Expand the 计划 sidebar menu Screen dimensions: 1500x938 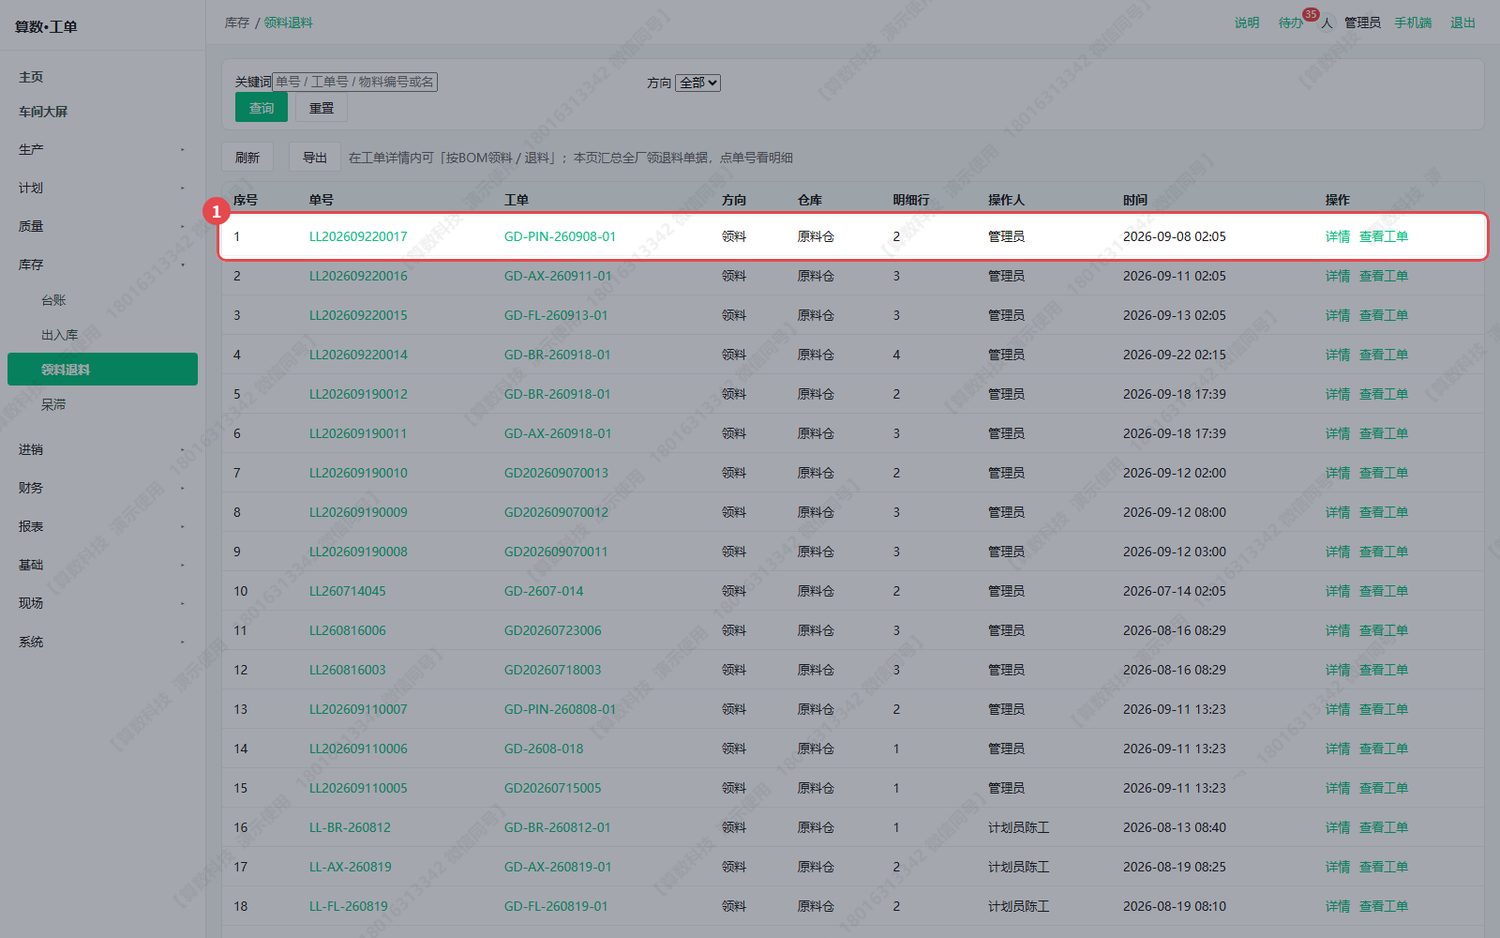(102, 188)
